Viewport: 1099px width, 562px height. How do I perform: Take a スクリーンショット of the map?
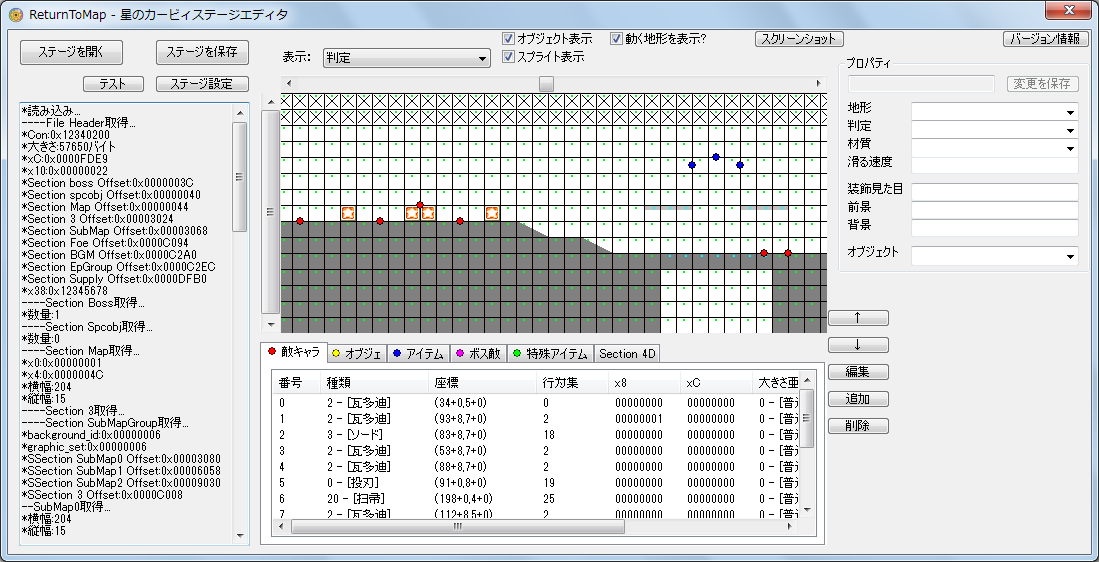(799, 39)
